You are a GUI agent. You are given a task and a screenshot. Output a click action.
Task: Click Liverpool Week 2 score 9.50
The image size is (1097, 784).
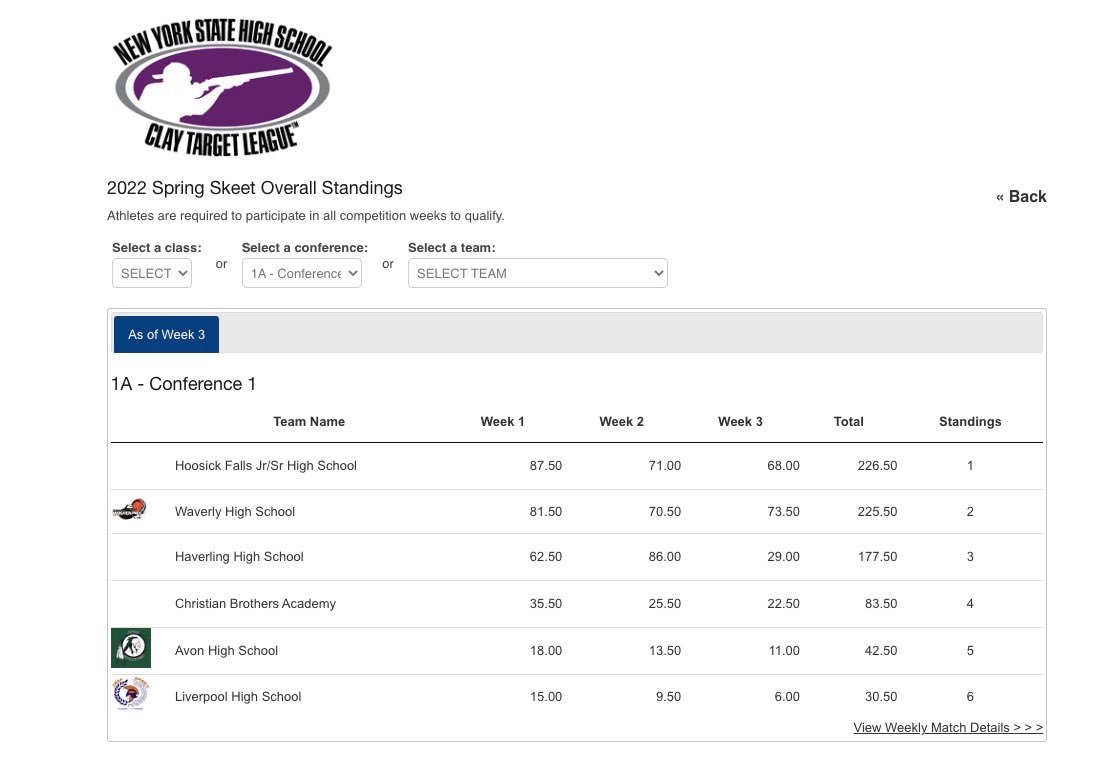pos(668,697)
